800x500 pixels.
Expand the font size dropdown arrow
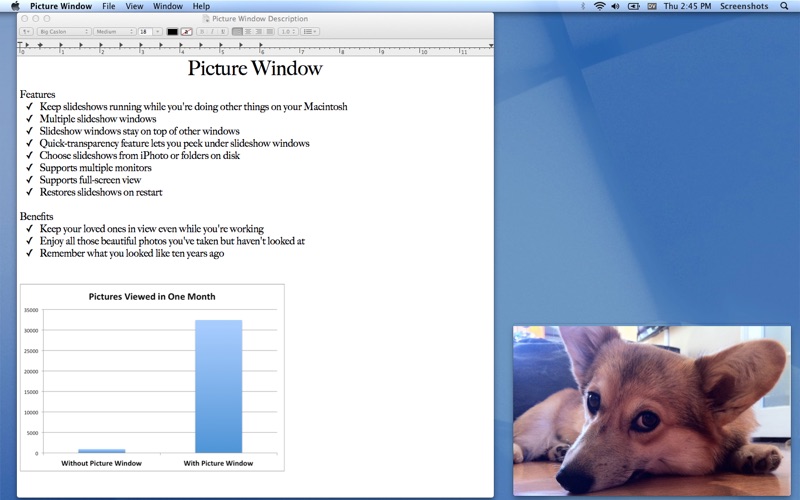pyautogui.click(x=158, y=32)
